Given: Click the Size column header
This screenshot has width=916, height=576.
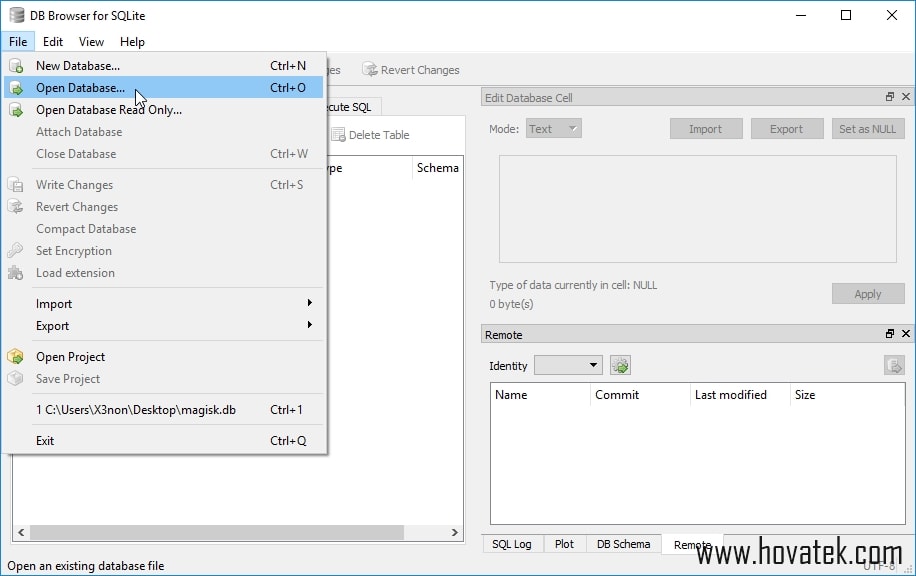Looking at the screenshot, I should click(x=847, y=395).
